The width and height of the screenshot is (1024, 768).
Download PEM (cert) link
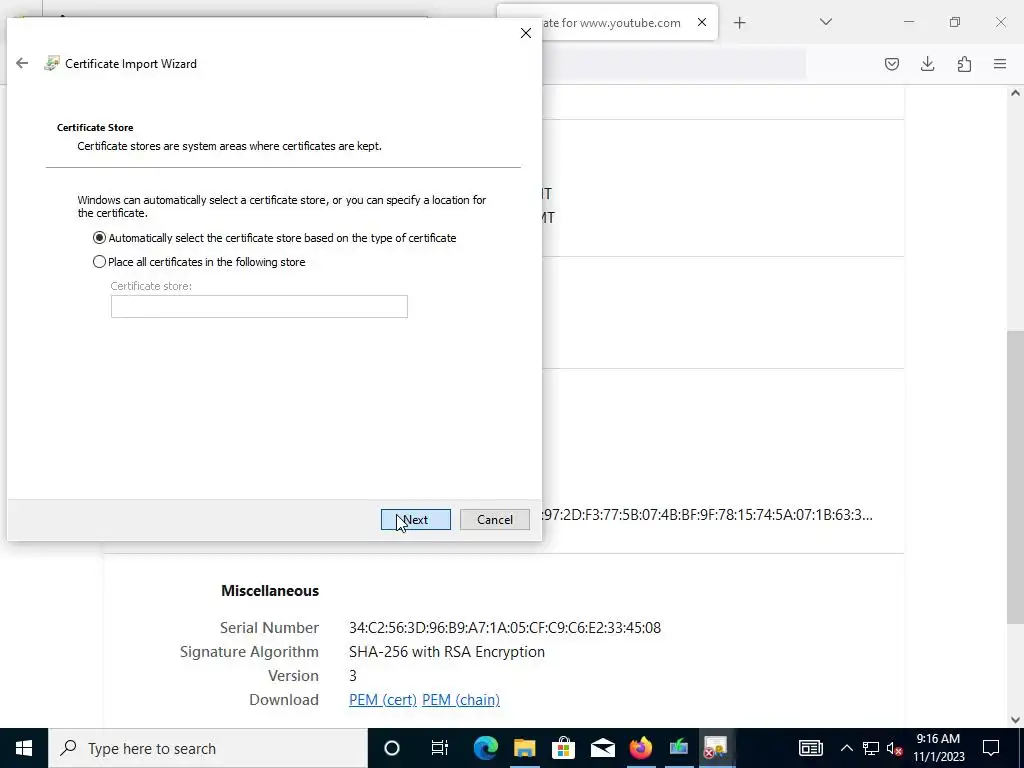click(383, 700)
